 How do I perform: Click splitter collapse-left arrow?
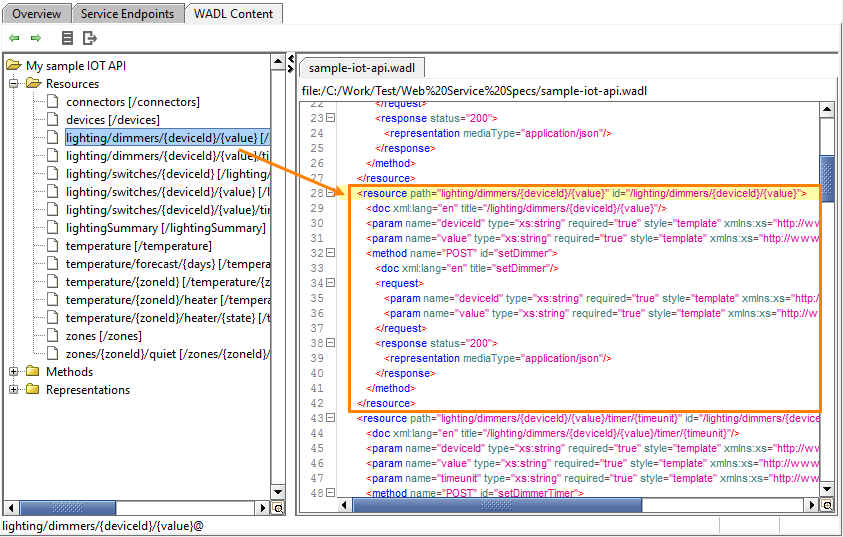pyautogui.click(x=290, y=59)
